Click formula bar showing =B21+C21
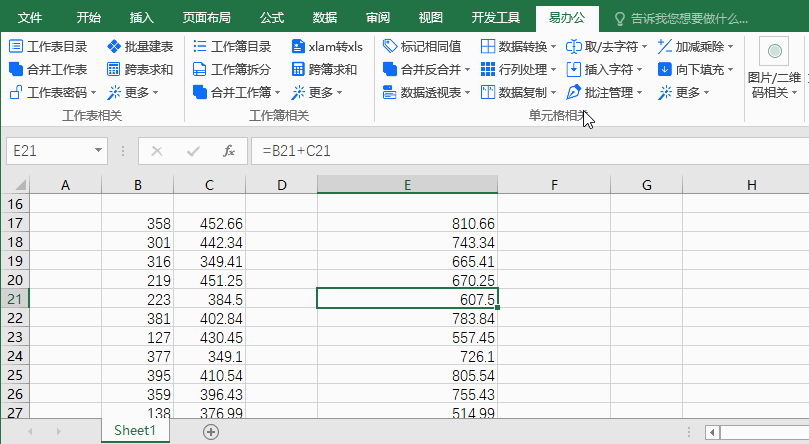Viewport: 809px width, 444px height. tap(530, 151)
